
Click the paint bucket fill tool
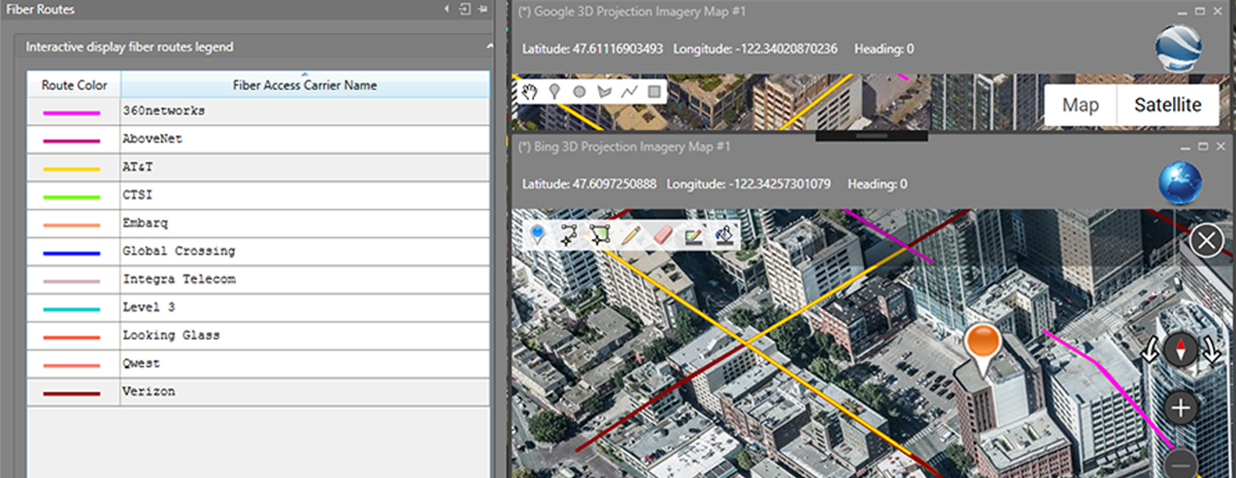[x=725, y=235]
